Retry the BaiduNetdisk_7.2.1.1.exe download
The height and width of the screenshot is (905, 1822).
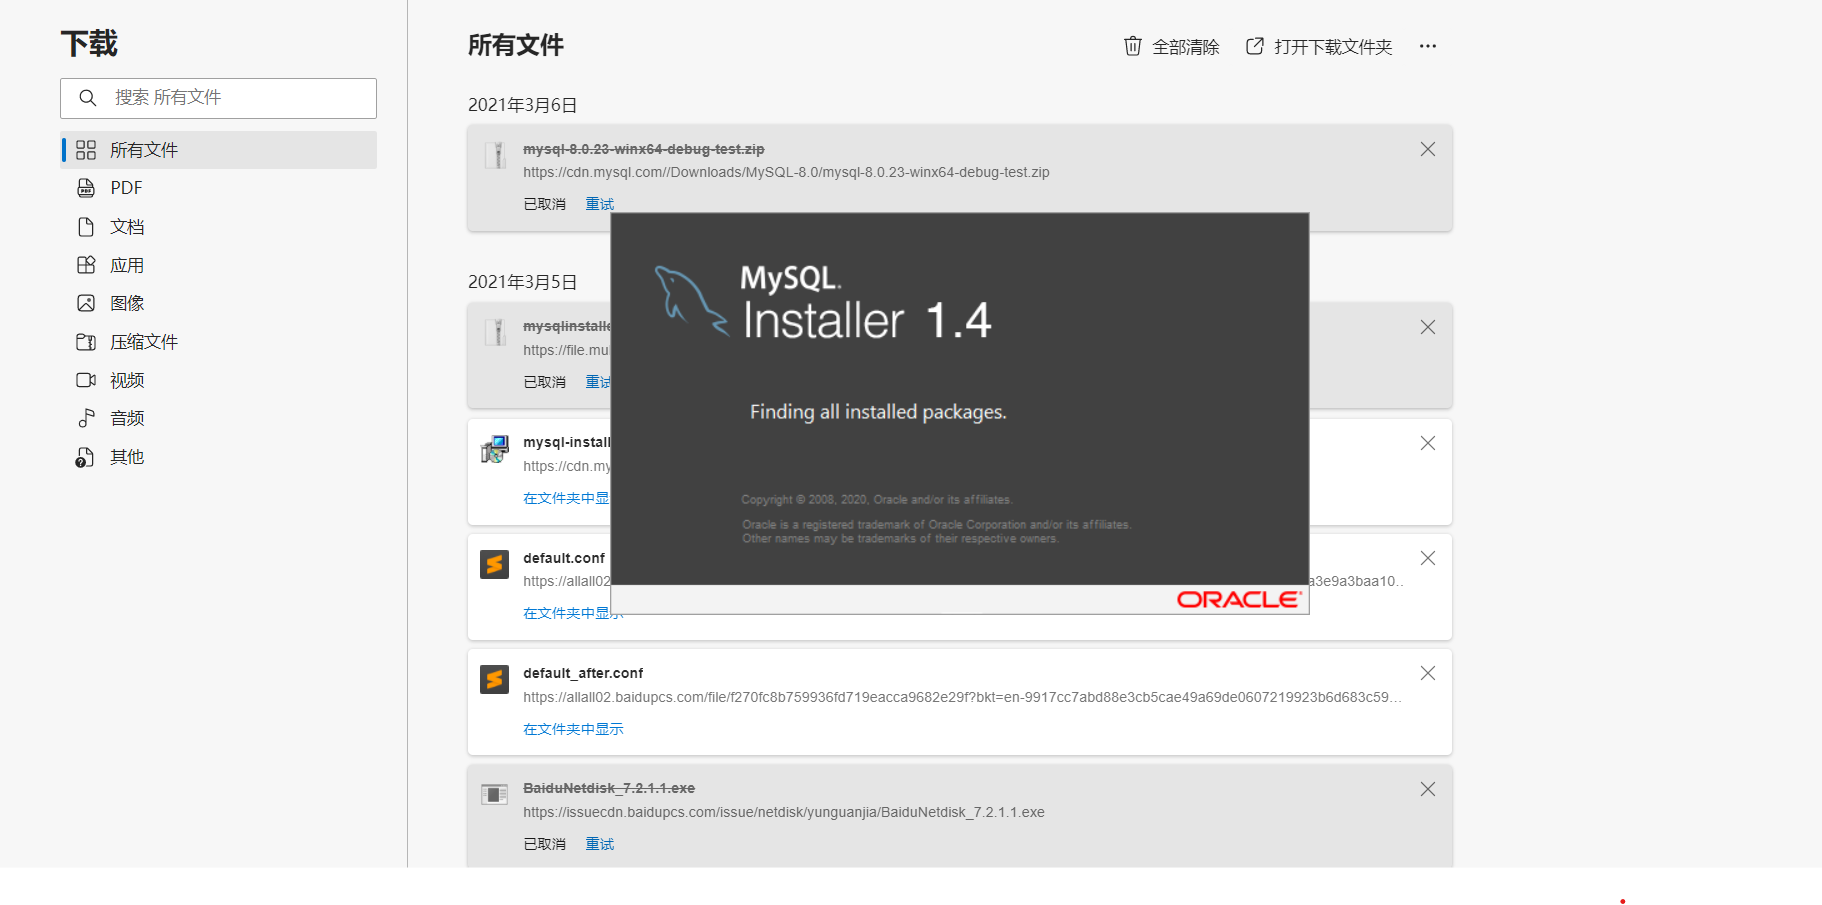pos(600,844)
